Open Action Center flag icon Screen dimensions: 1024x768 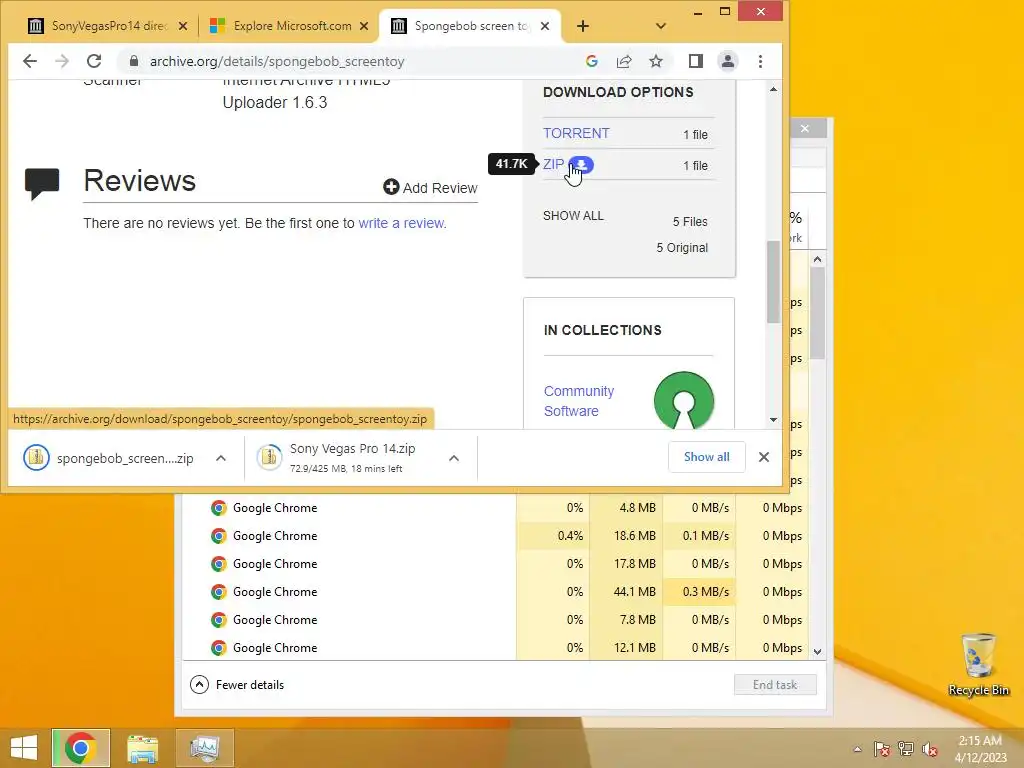point(882,749)
